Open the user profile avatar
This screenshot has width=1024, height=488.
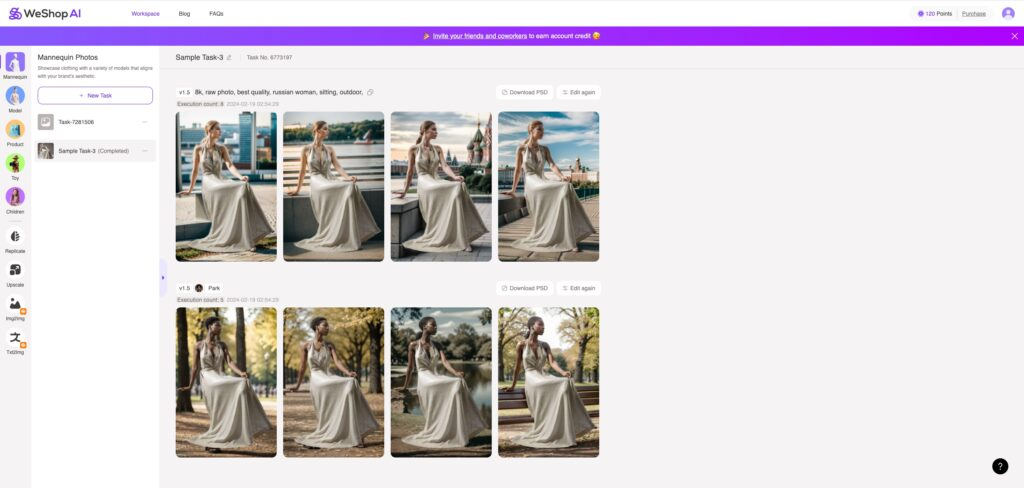tap(1008, 13)
